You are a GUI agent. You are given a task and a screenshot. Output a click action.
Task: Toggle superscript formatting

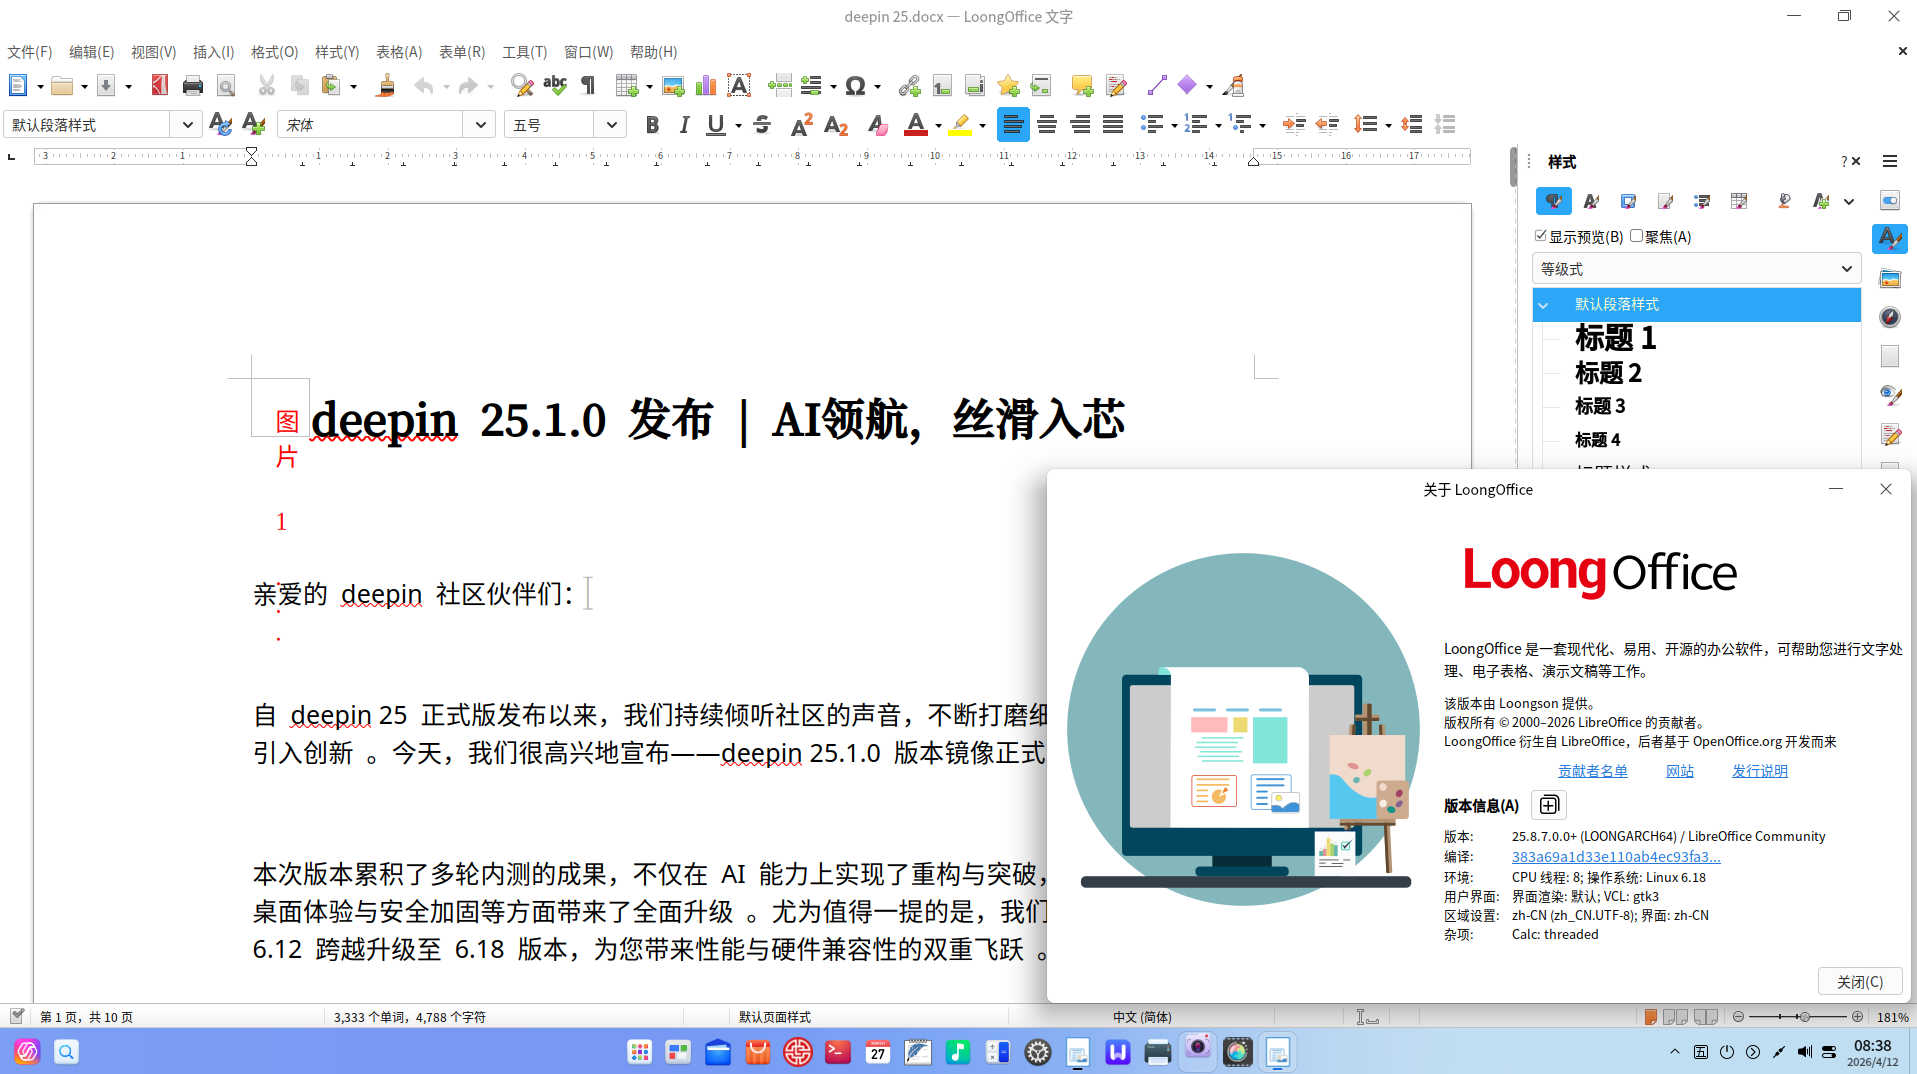coord(799,124)
